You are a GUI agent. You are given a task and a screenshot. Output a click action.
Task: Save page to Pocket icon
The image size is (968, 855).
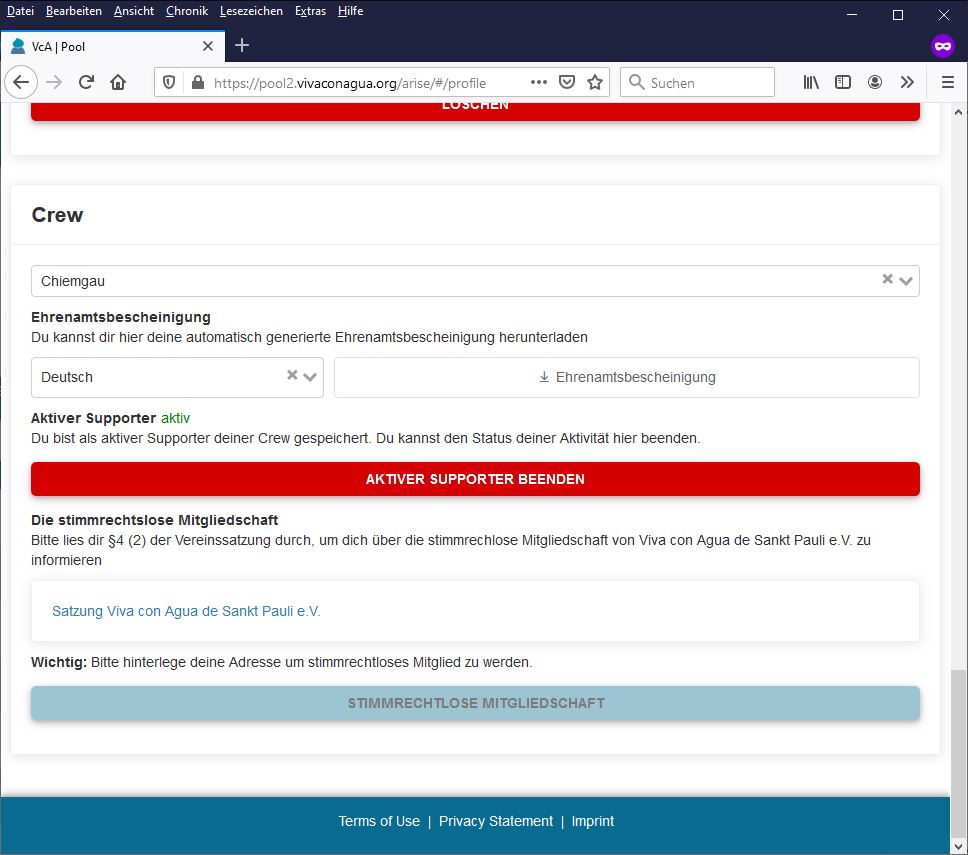567,82
